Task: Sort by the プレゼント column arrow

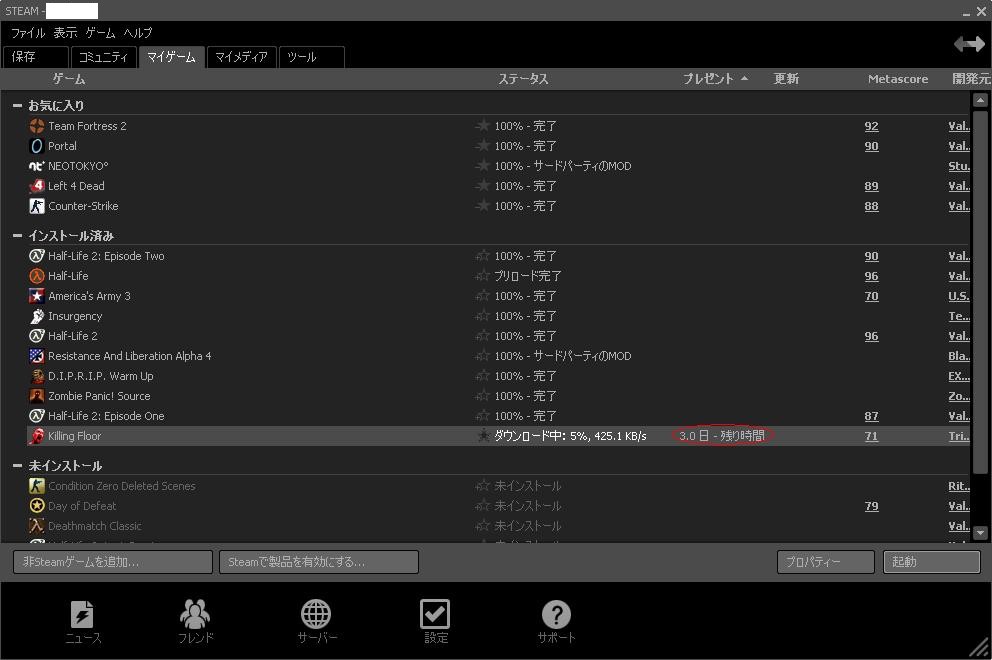Action: (745, 78)
